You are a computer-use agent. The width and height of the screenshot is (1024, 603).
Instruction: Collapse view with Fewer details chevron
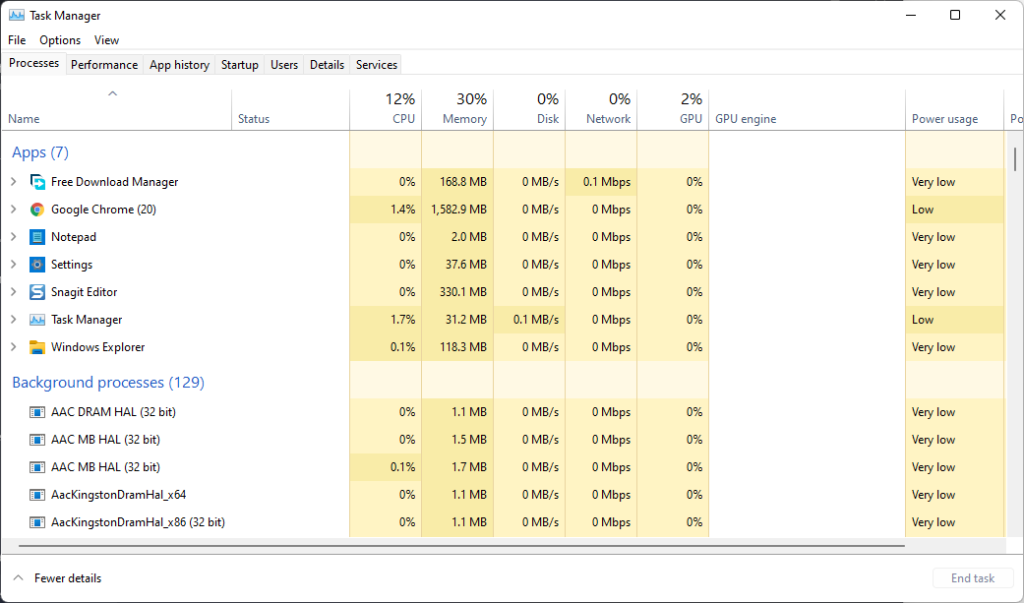coord(18,578)
